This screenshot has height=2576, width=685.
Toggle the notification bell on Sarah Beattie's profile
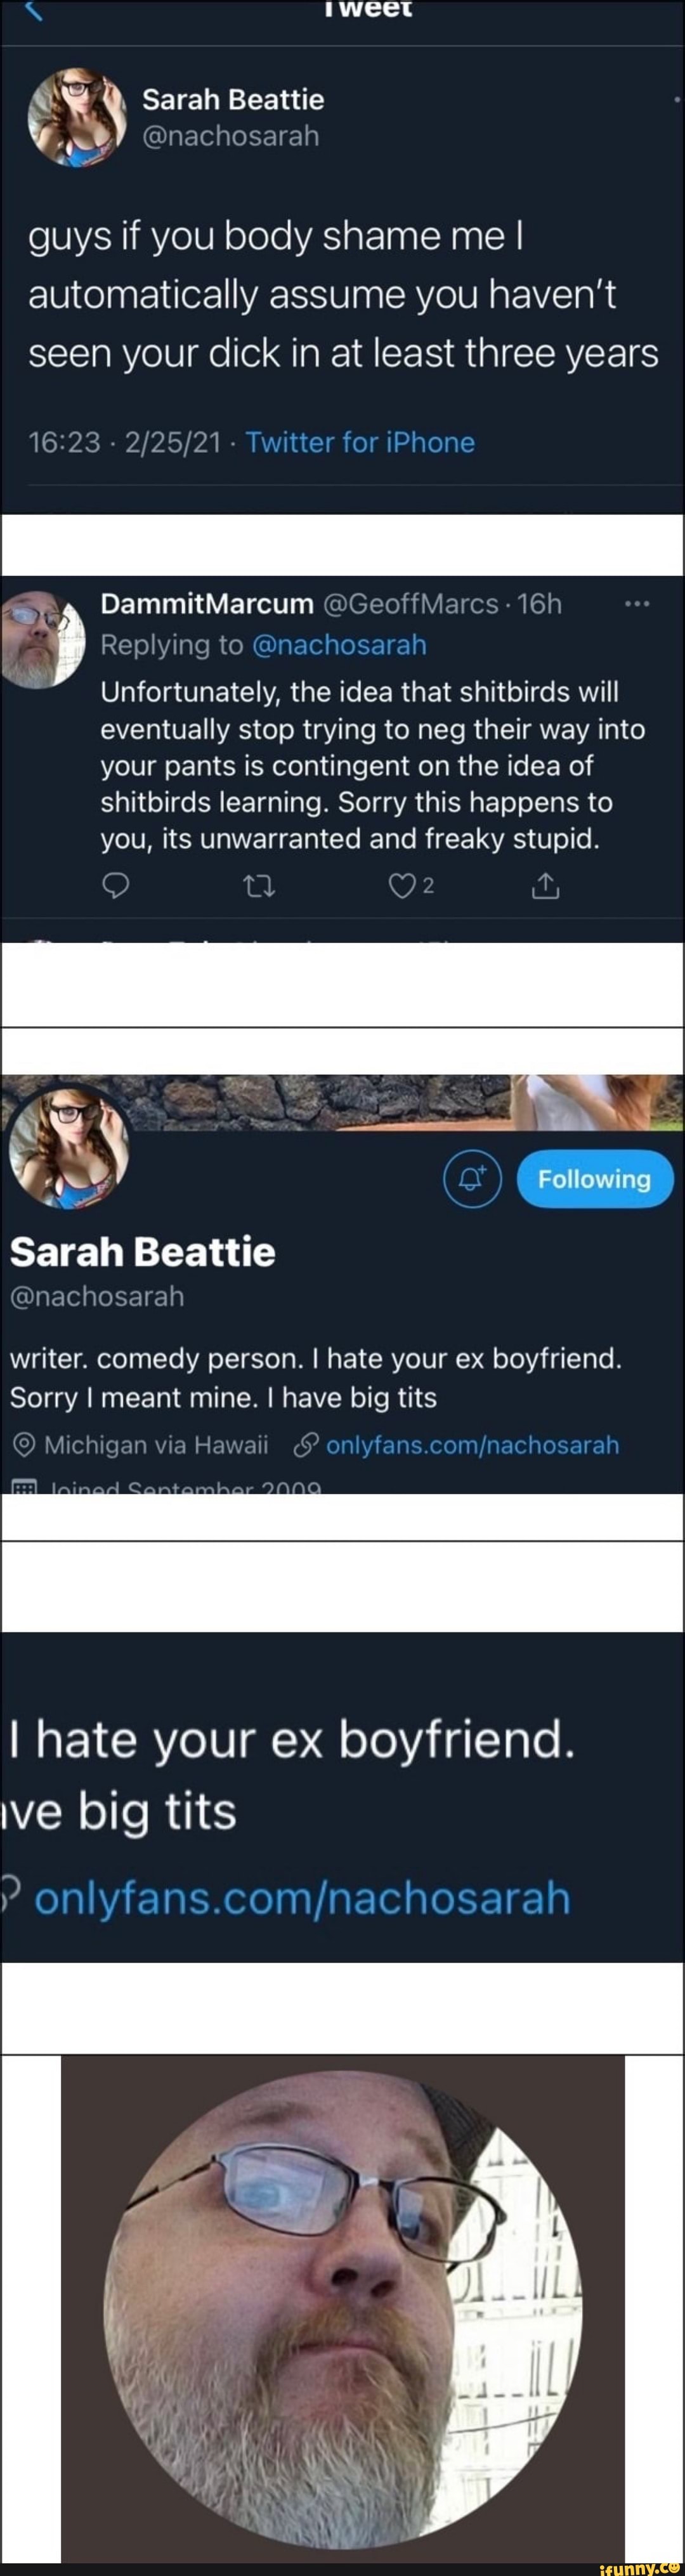pos(472,1179)
